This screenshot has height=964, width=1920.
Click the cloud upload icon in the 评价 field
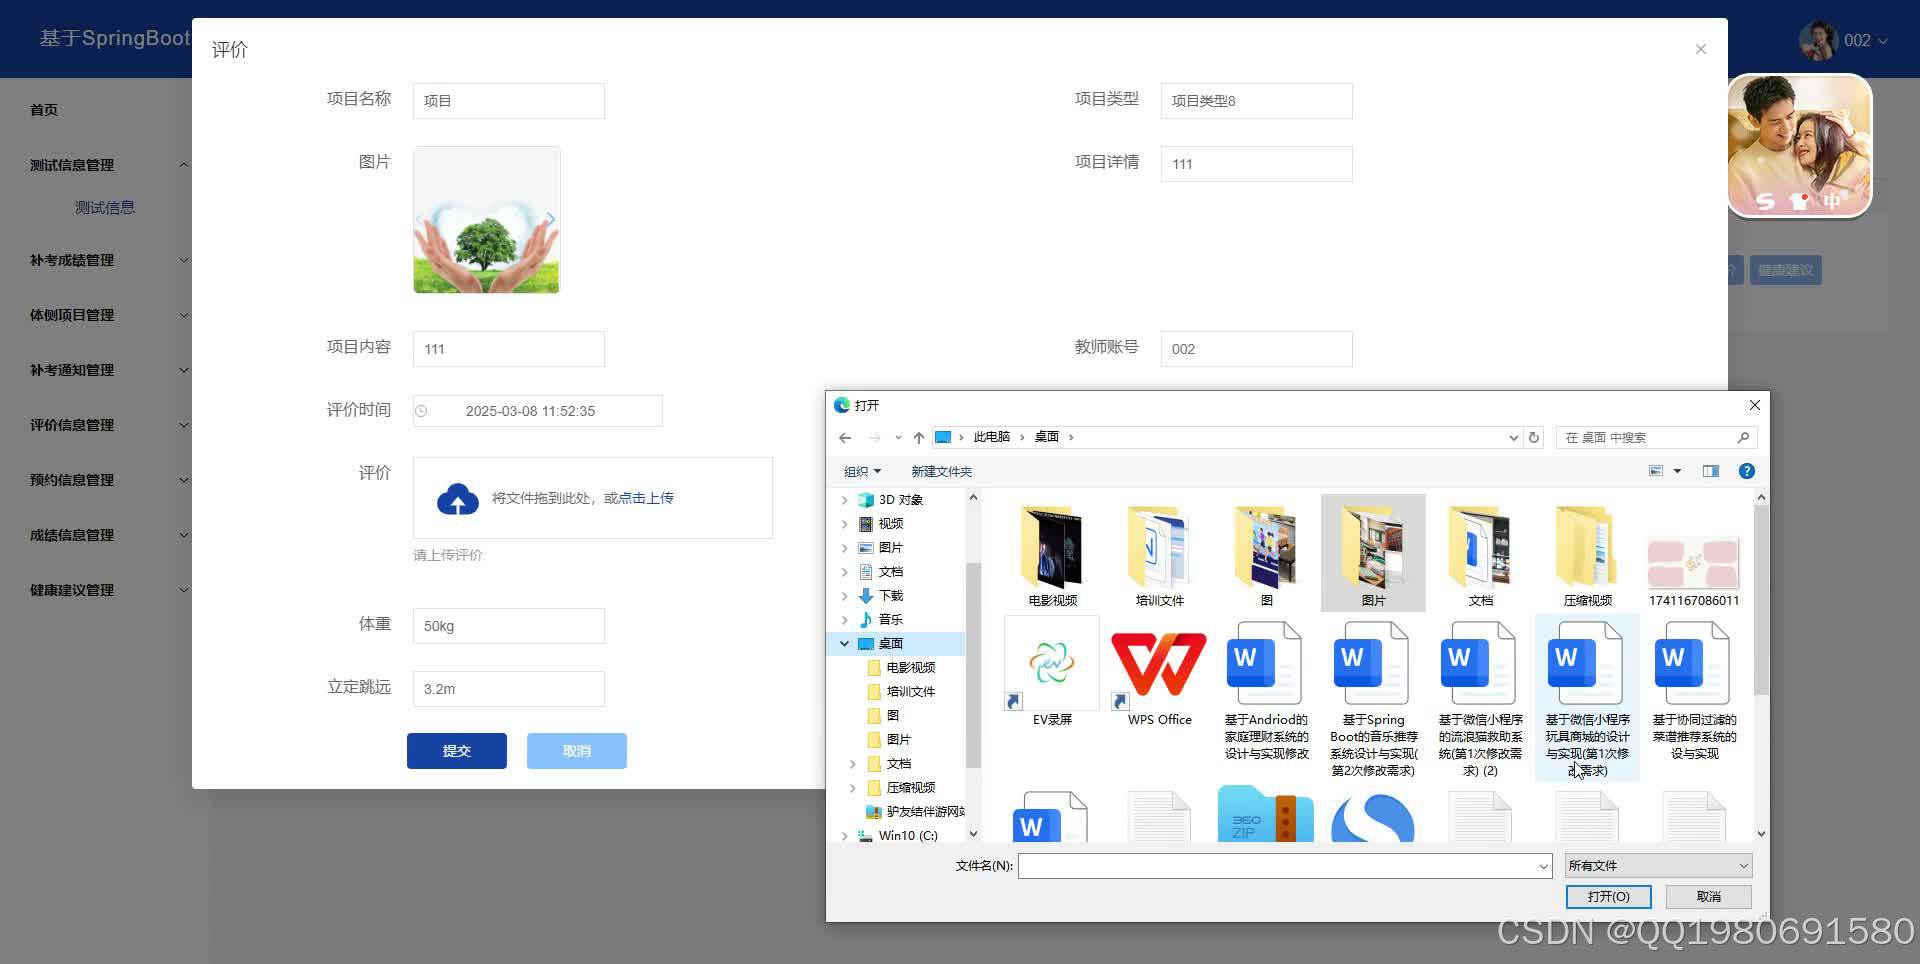[457, 497]
